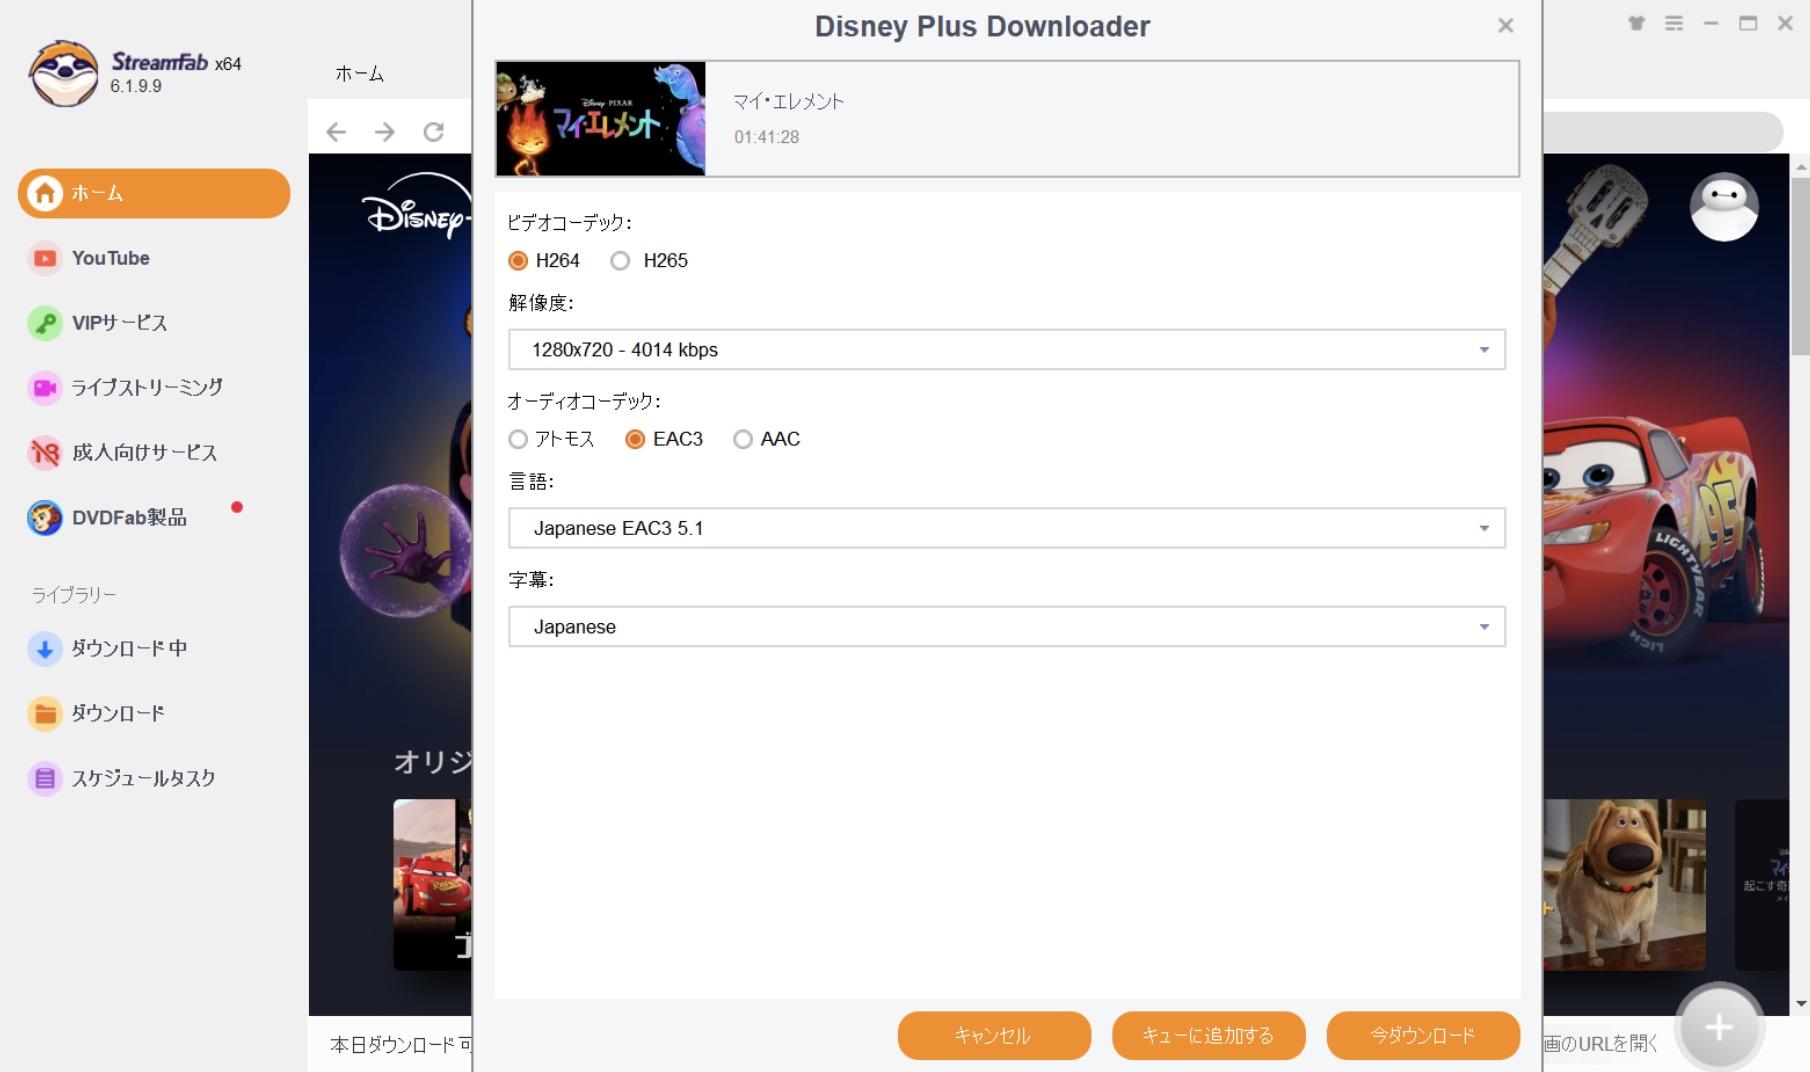Open the 言語 Japanese EAC3 5.1 dropdown

tap(1007, 528)
